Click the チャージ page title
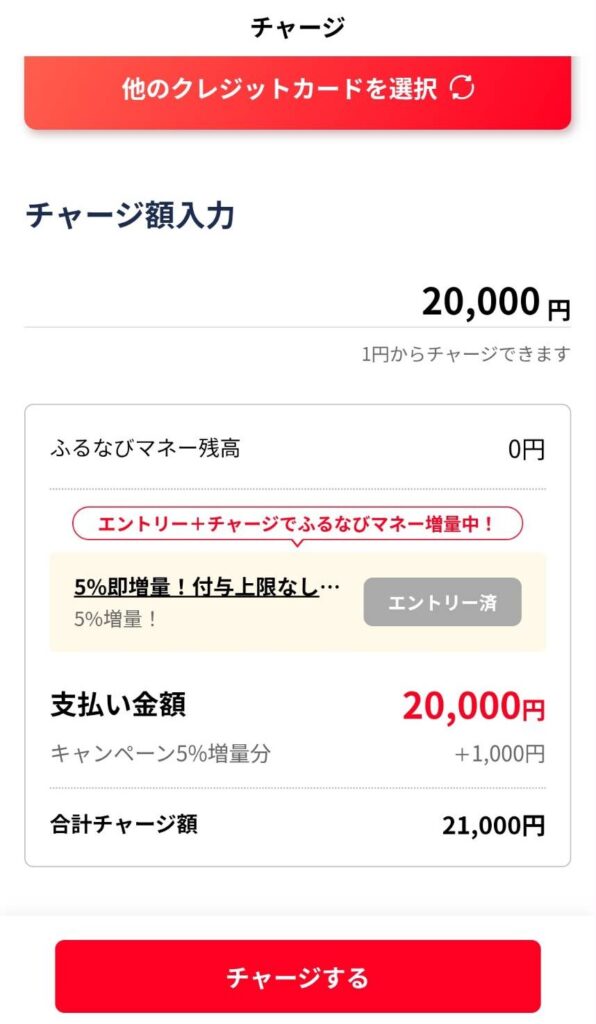This screenshot has width=596, height=1024. pos(298,27)
